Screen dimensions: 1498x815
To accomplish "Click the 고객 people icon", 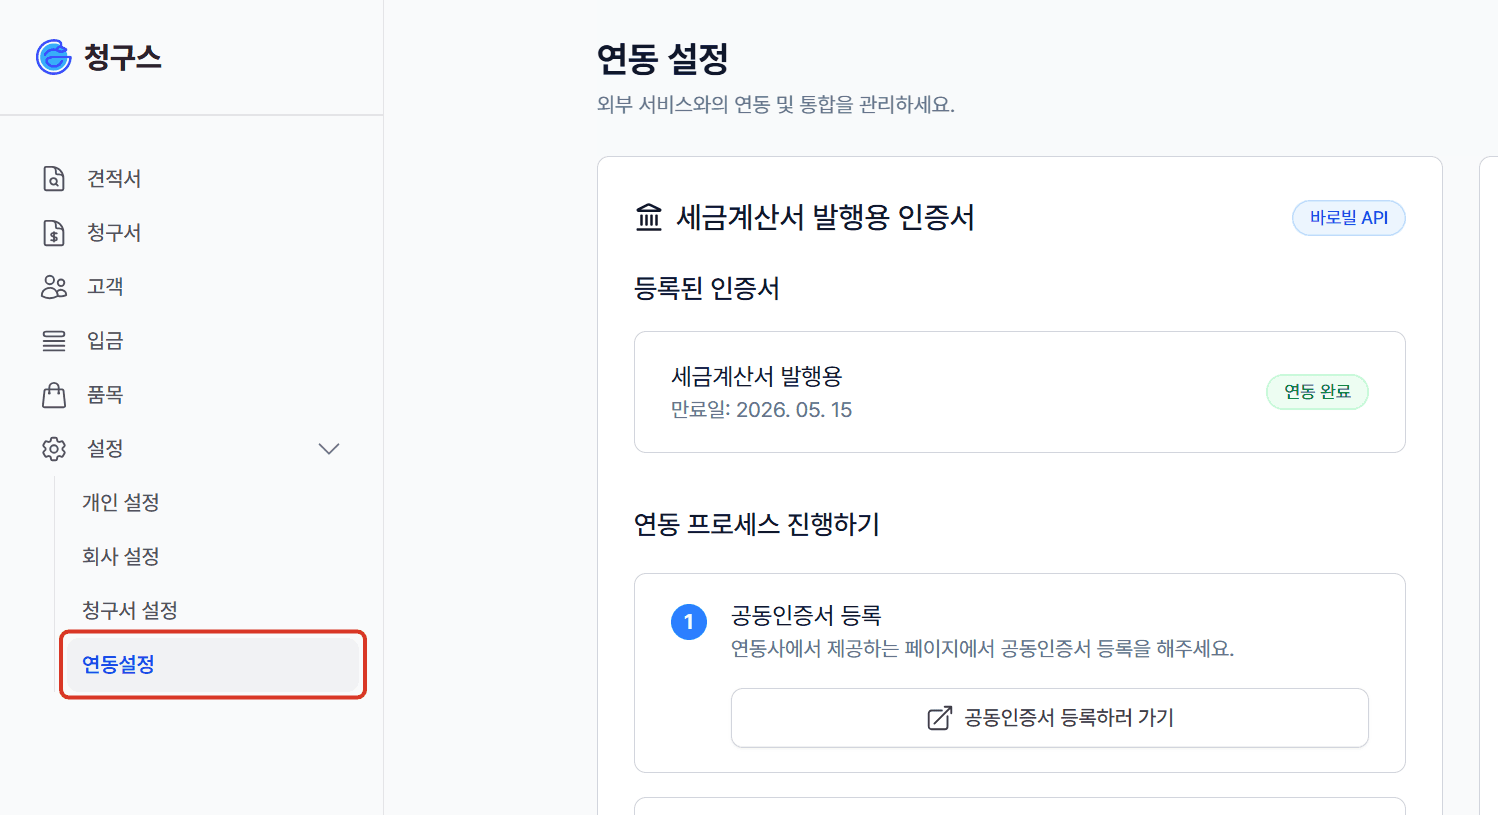I will click(54, 287).
